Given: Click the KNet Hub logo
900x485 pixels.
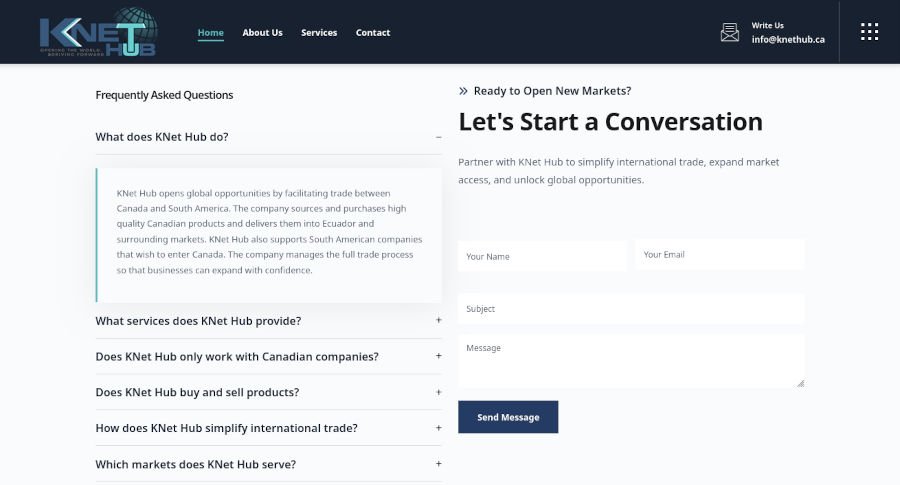Looking at the screenshot, I should 99,32.
